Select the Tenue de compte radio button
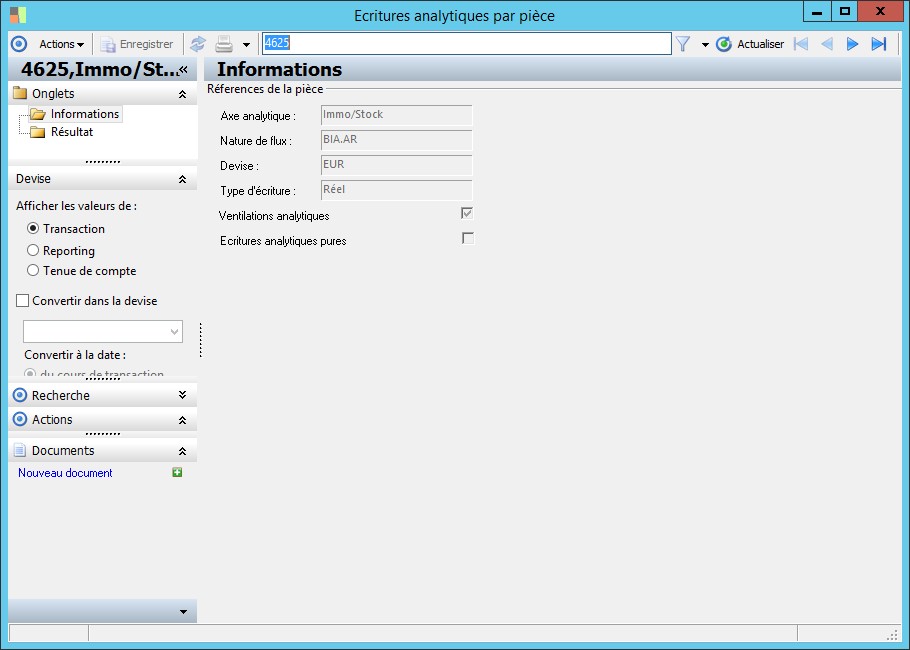 tap(33, 270)
